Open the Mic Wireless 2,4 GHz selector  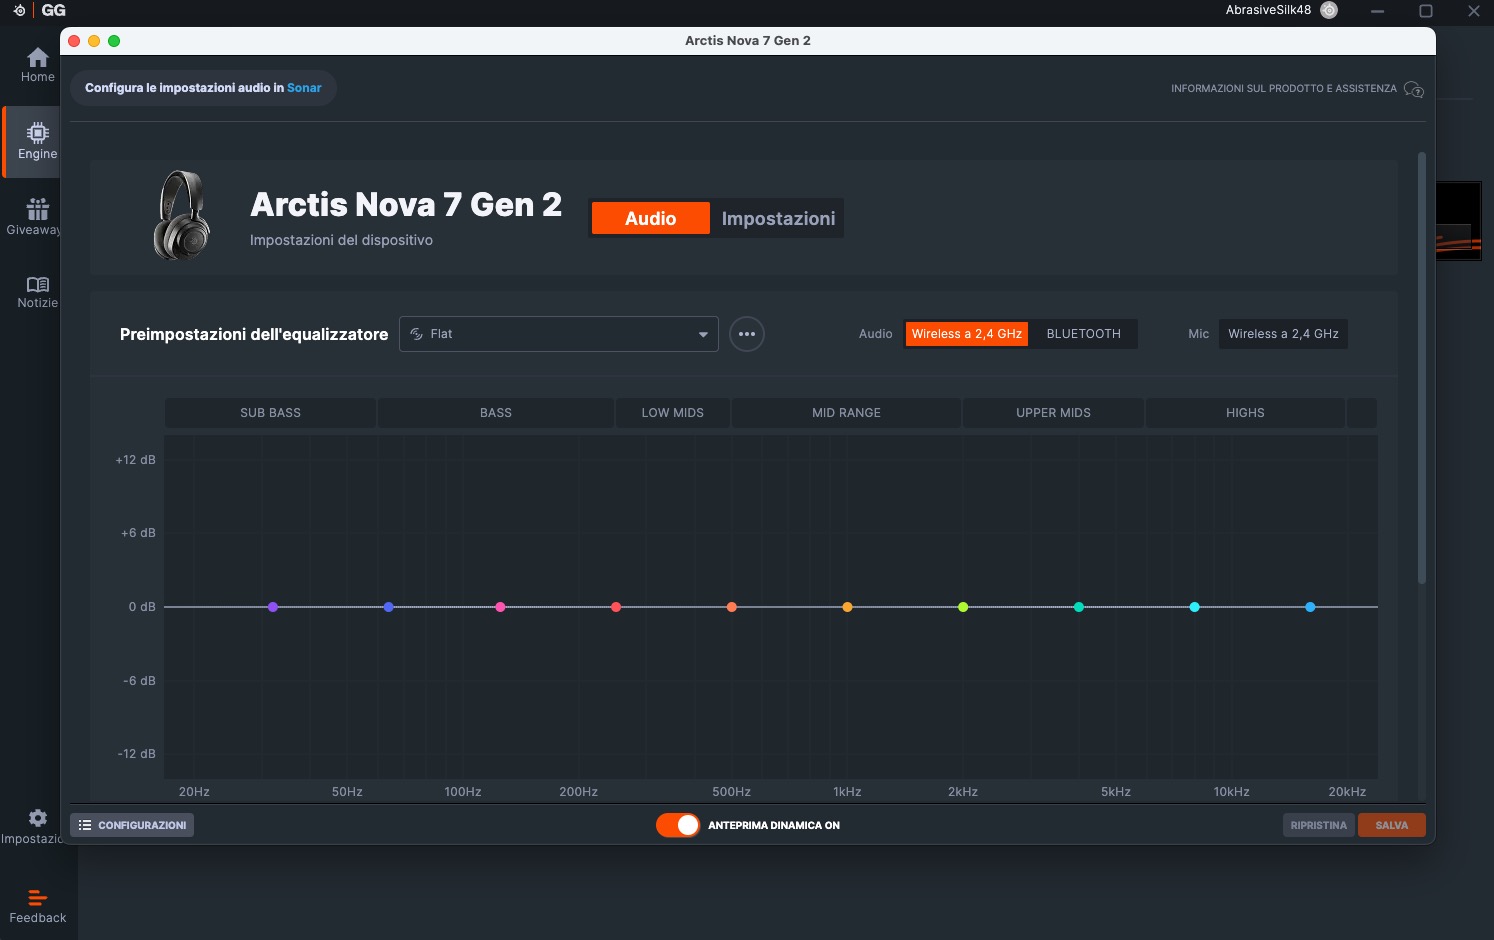pyautogui.click(x=1283, y=334)
